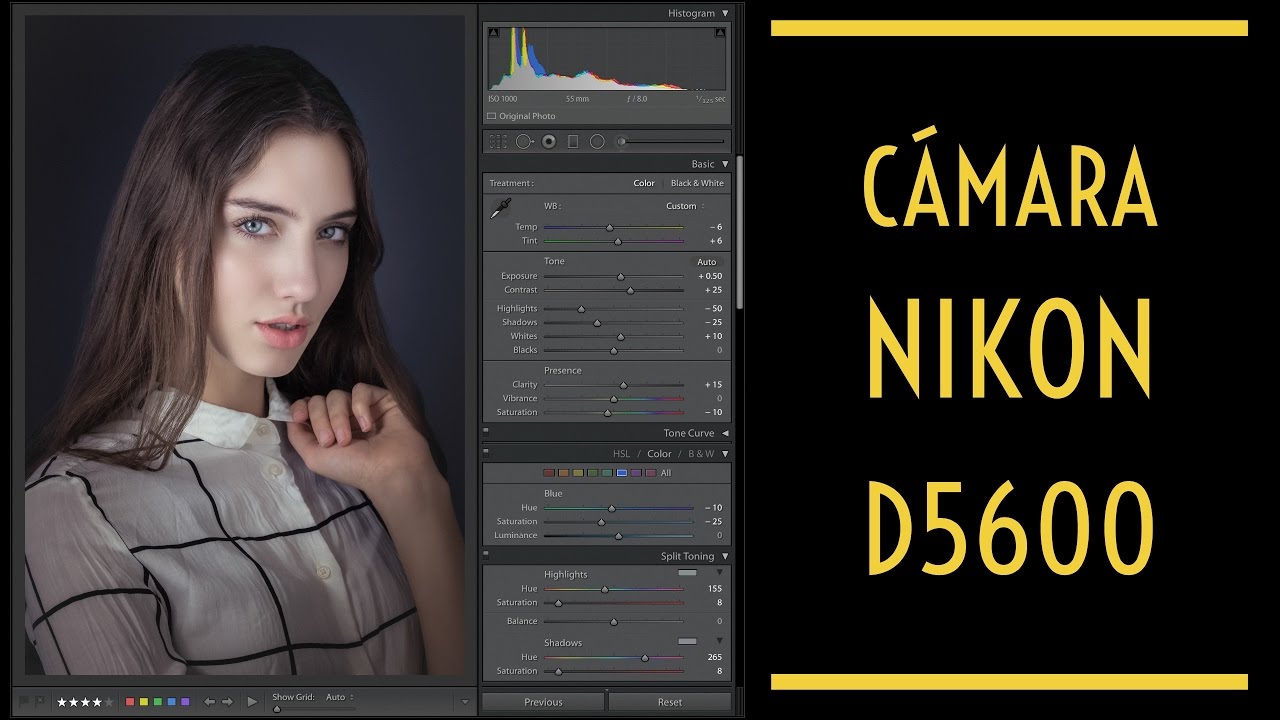Go to the next photo arrow
The image size is (1280, 720).
pos(227,702)
